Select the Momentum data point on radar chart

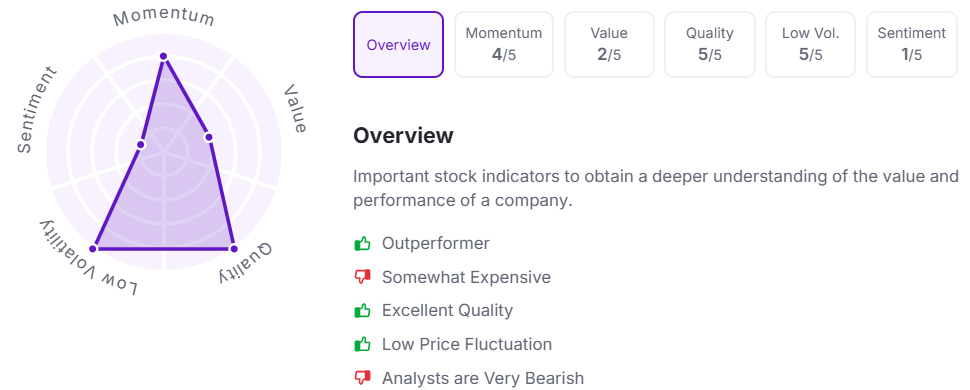(x=163, y=56)
